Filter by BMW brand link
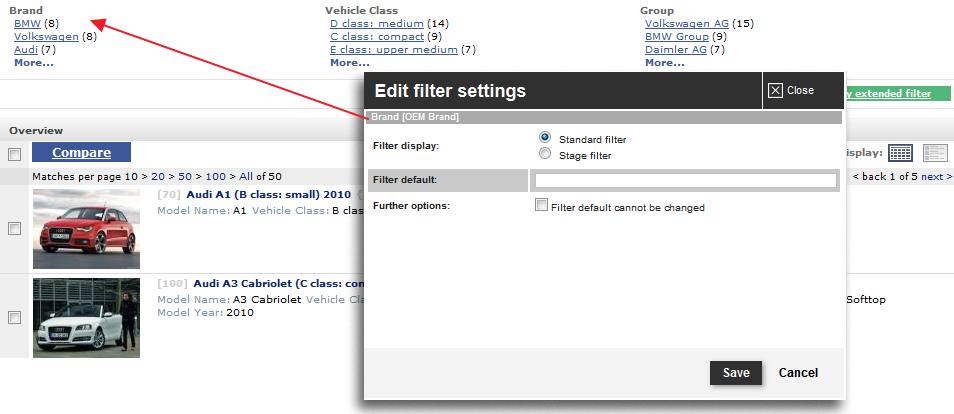Image resolution: width=954 pixels, height=414 pixels. click(x=27, y=24)
